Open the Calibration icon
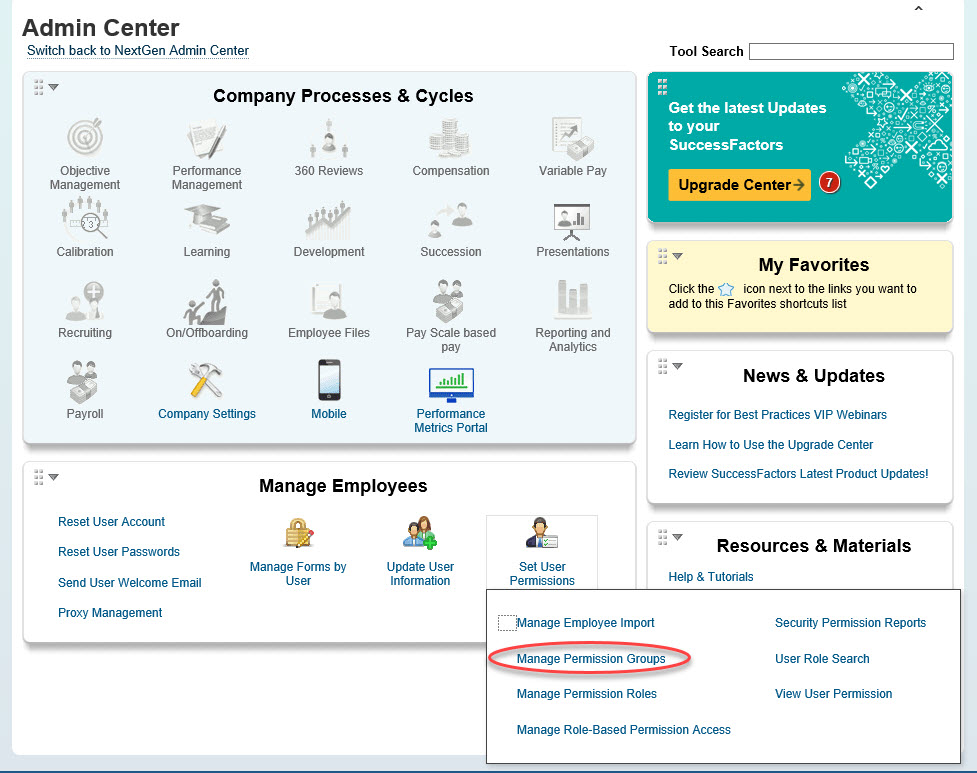This screenshot has height=773, width=977. pyautogui.click(x=85, y=218)
